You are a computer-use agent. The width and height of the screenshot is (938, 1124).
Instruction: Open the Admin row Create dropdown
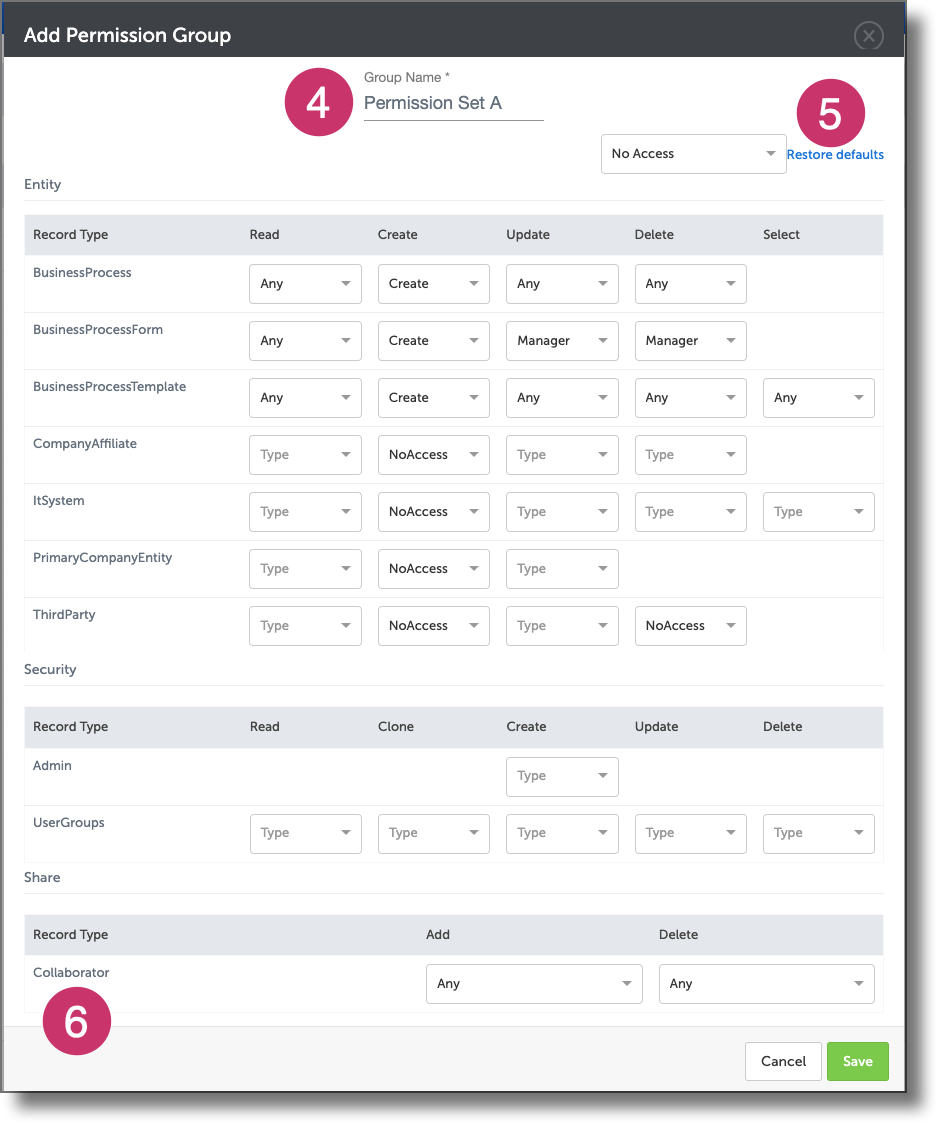pos(562,777)
